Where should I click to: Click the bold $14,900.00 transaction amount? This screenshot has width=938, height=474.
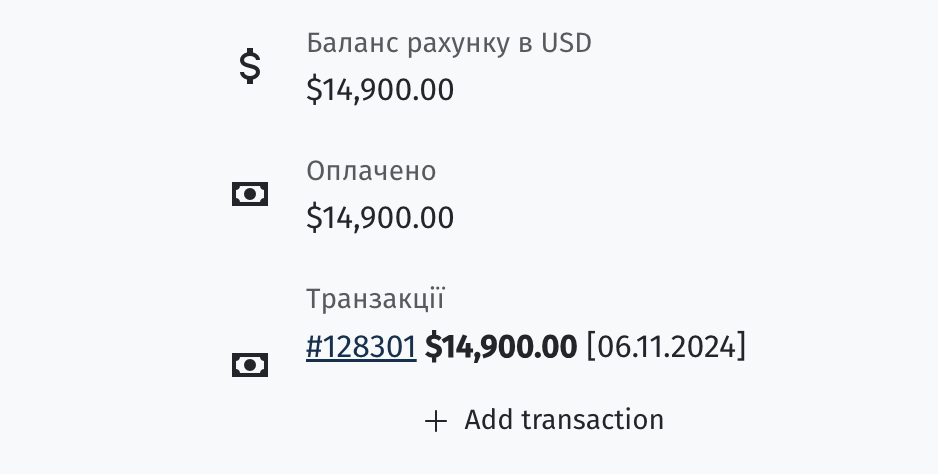tap(501, 347)
